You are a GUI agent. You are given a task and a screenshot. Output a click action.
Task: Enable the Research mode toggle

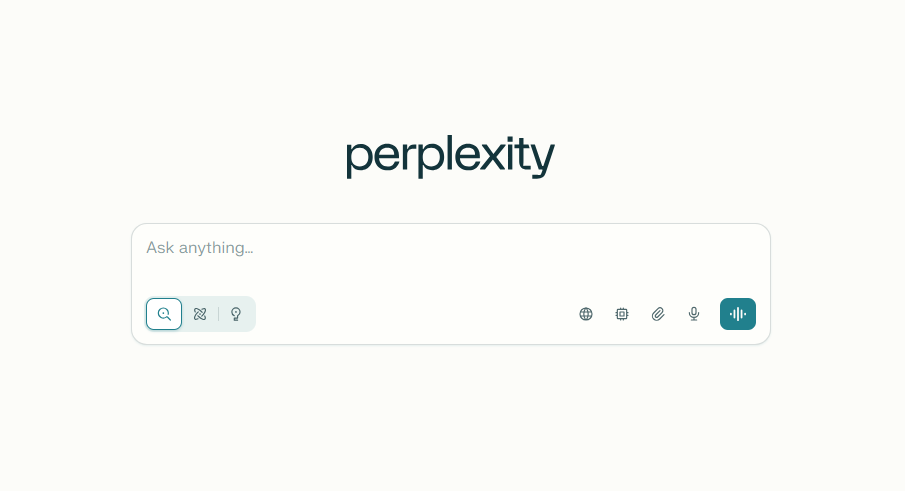tap(200, 314)
